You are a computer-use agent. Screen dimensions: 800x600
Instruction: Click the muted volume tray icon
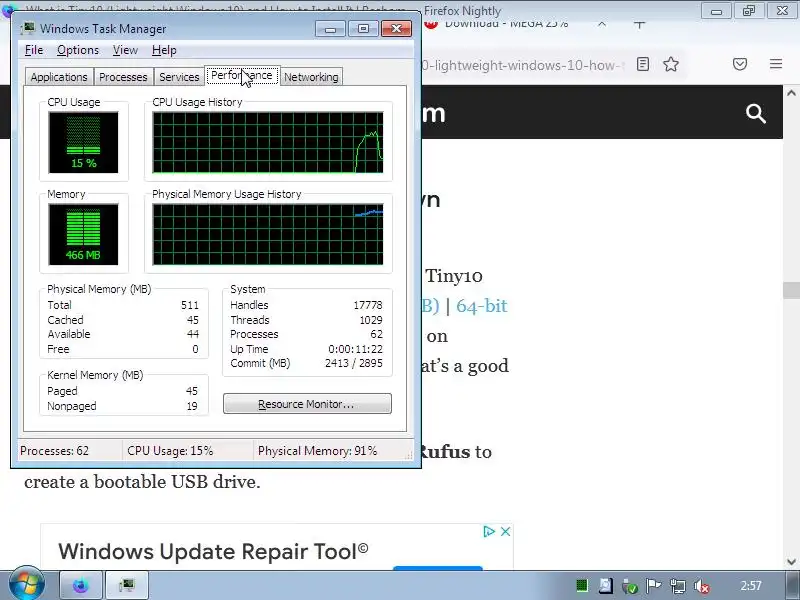click(x=702, y=586)
